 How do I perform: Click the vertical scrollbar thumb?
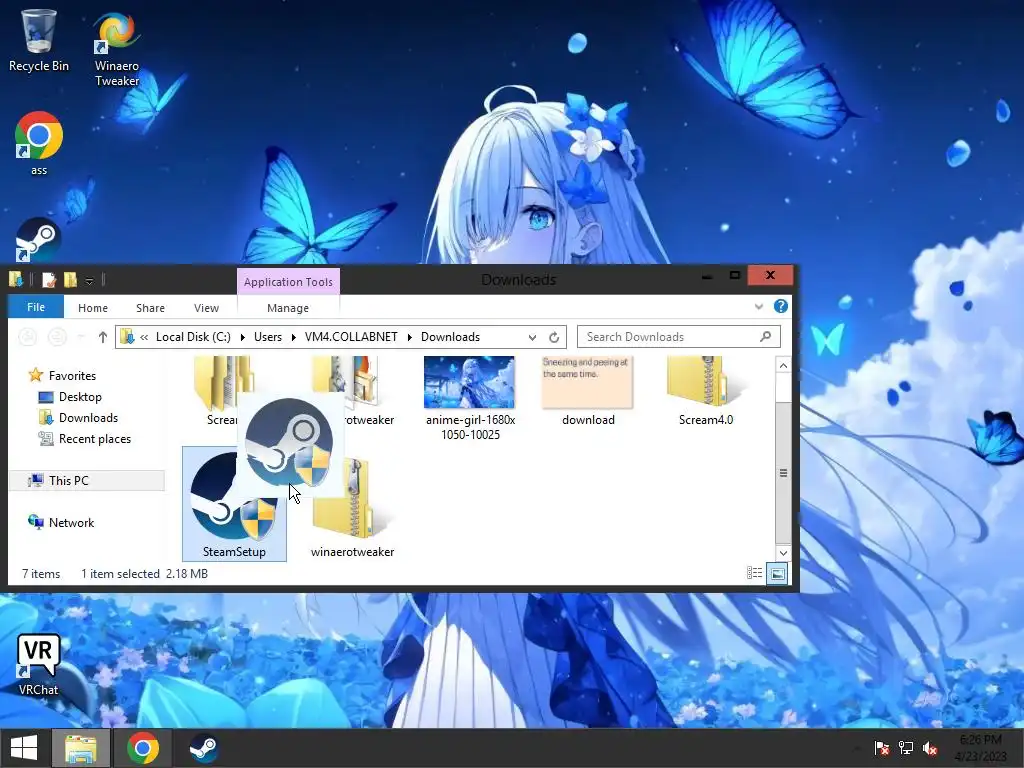[783, 473]
